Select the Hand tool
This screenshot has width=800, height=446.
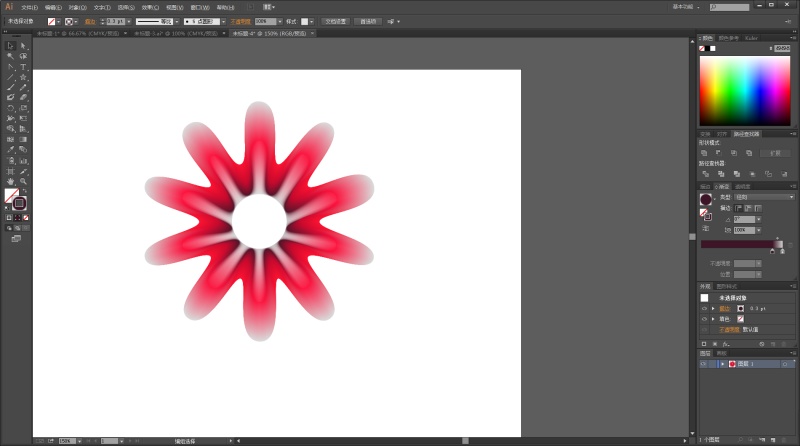(10, 181)
